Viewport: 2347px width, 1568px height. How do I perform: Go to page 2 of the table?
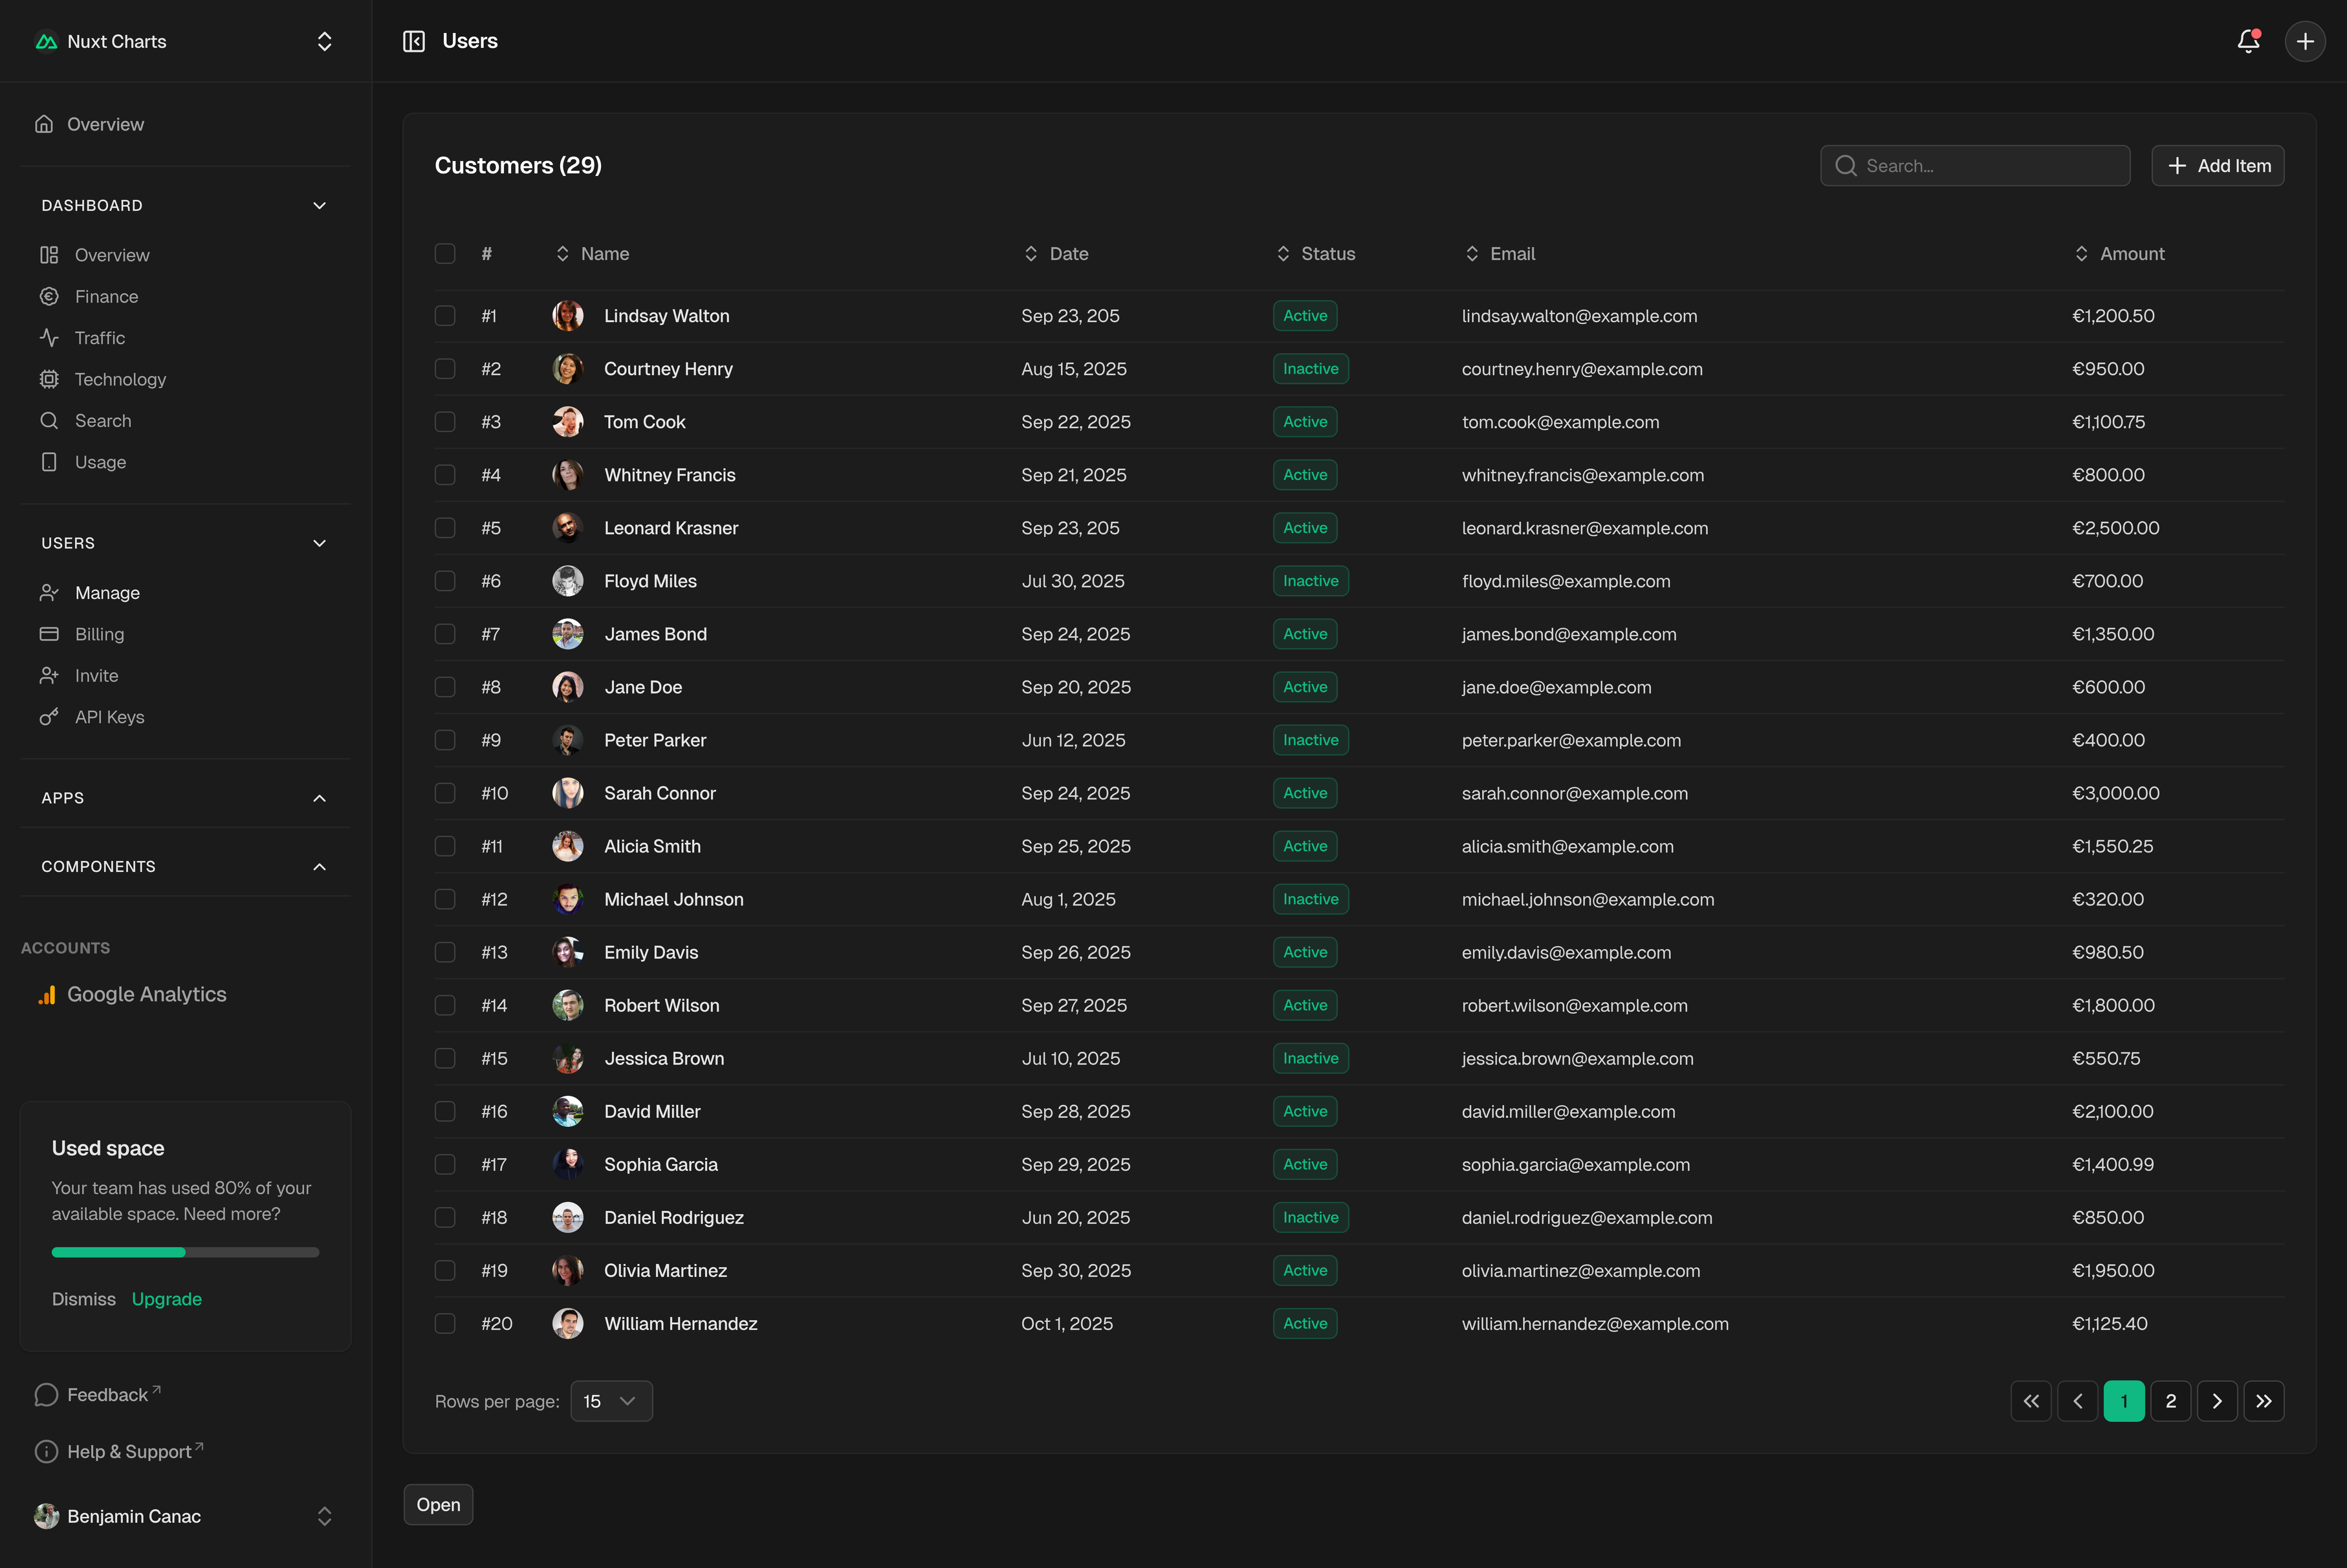2170,1401
